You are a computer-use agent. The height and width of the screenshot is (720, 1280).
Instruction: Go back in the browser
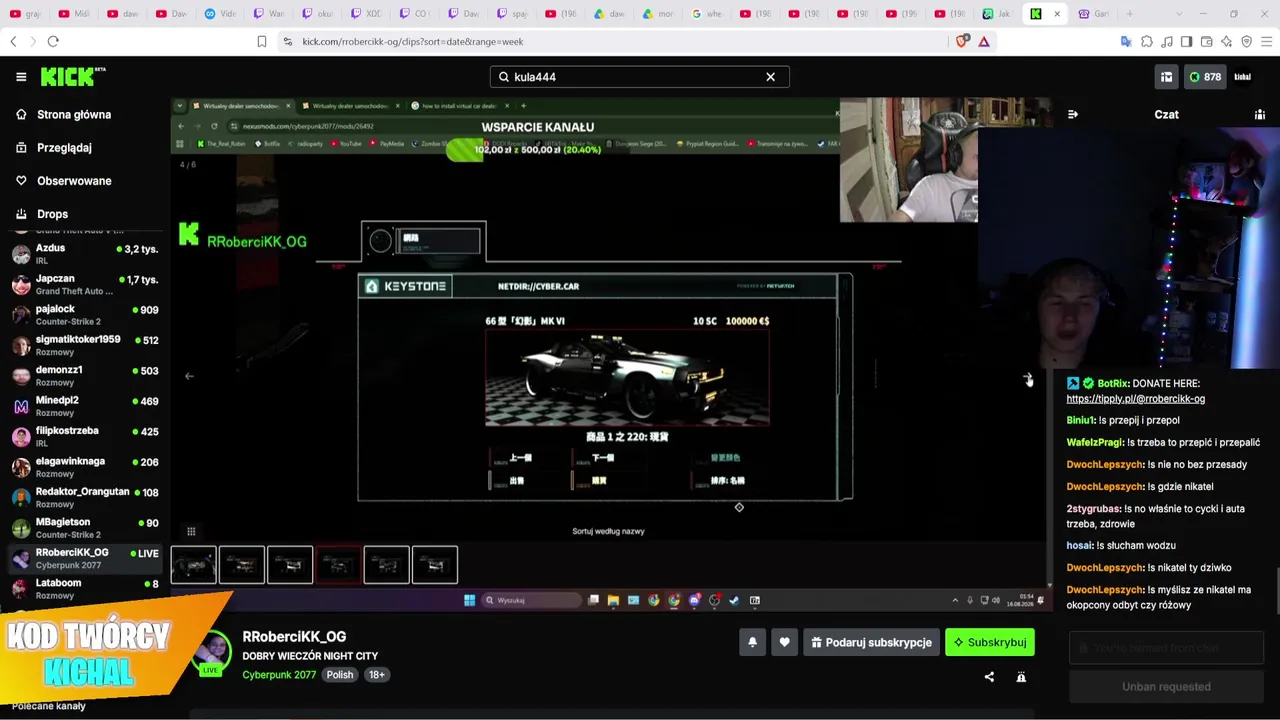[13, 41]
